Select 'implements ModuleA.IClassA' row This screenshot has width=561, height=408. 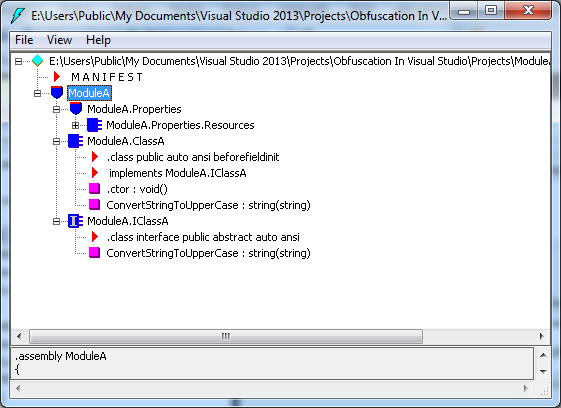pos(177,173)
